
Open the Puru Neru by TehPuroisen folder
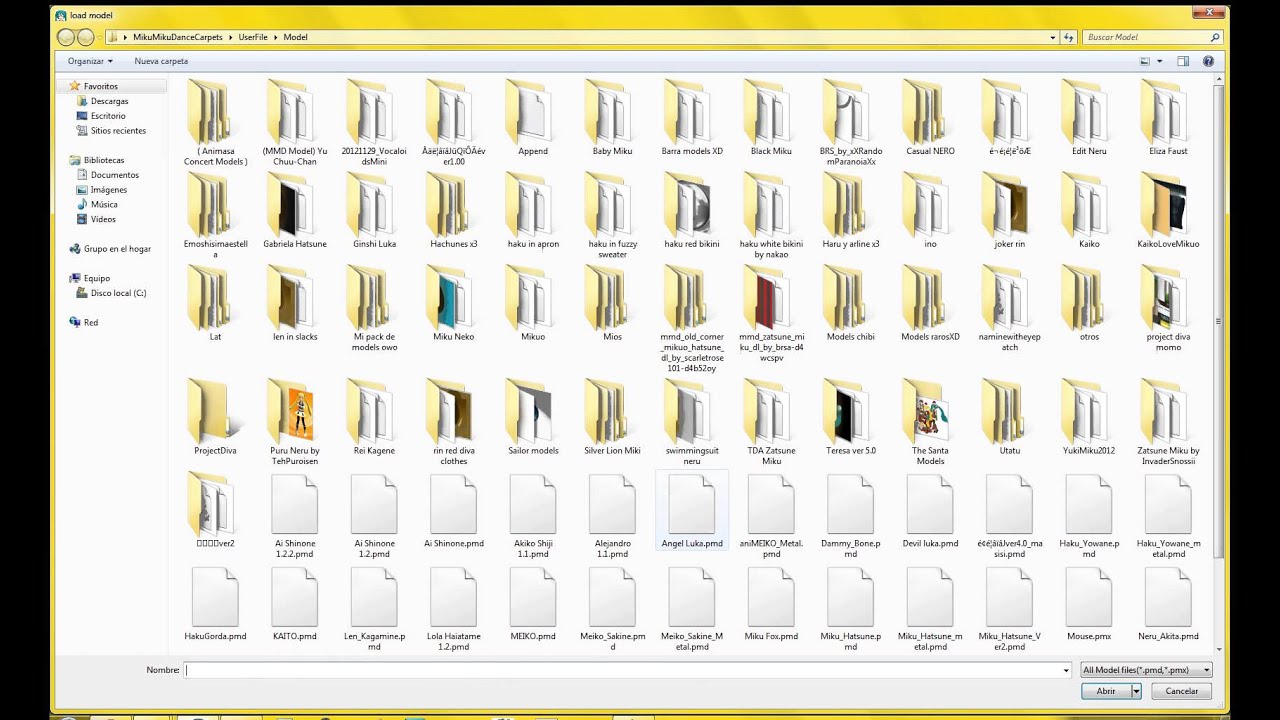[294, 421]
